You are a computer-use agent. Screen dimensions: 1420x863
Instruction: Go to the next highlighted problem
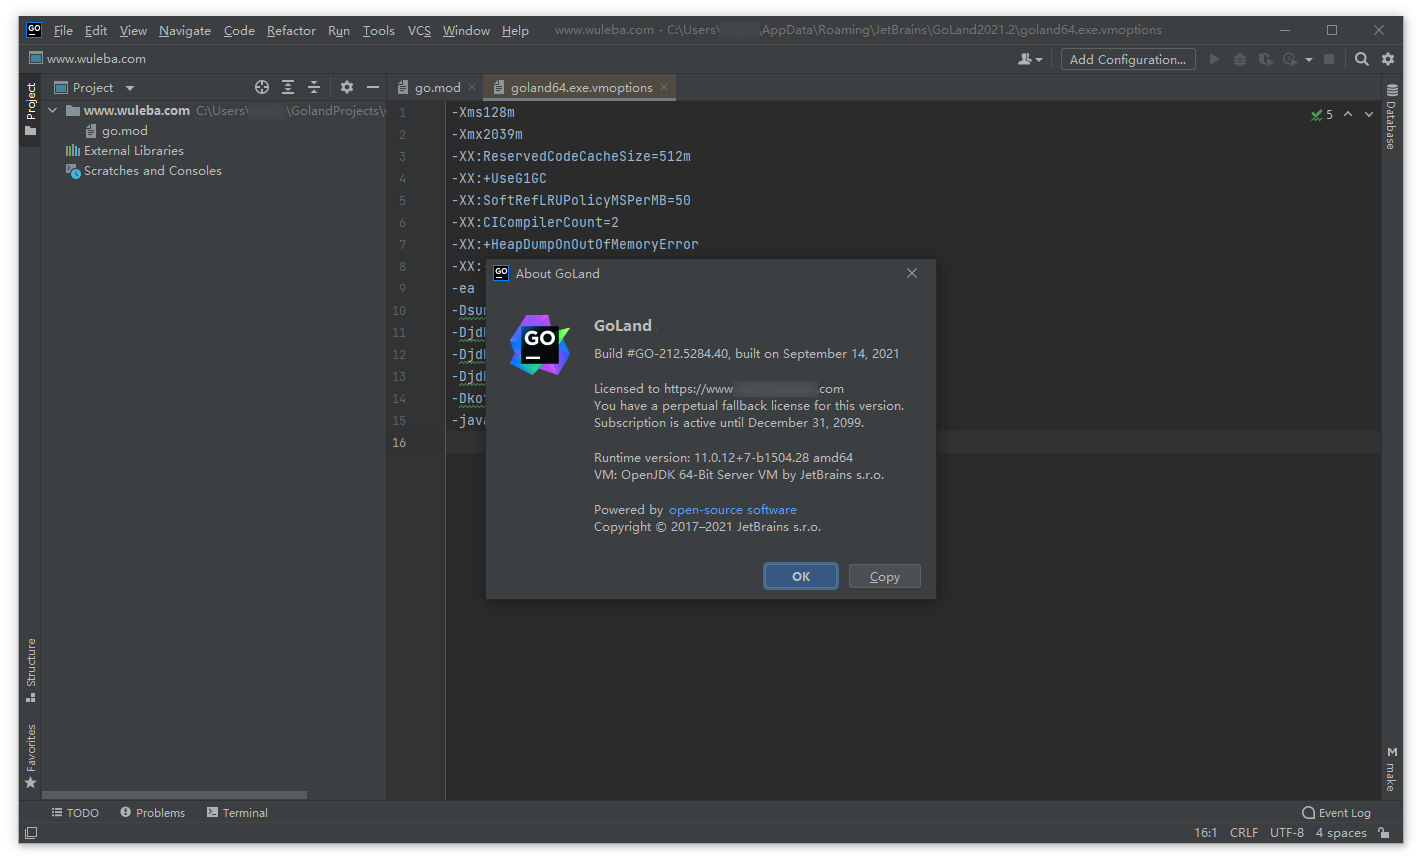coord(1369,114)
